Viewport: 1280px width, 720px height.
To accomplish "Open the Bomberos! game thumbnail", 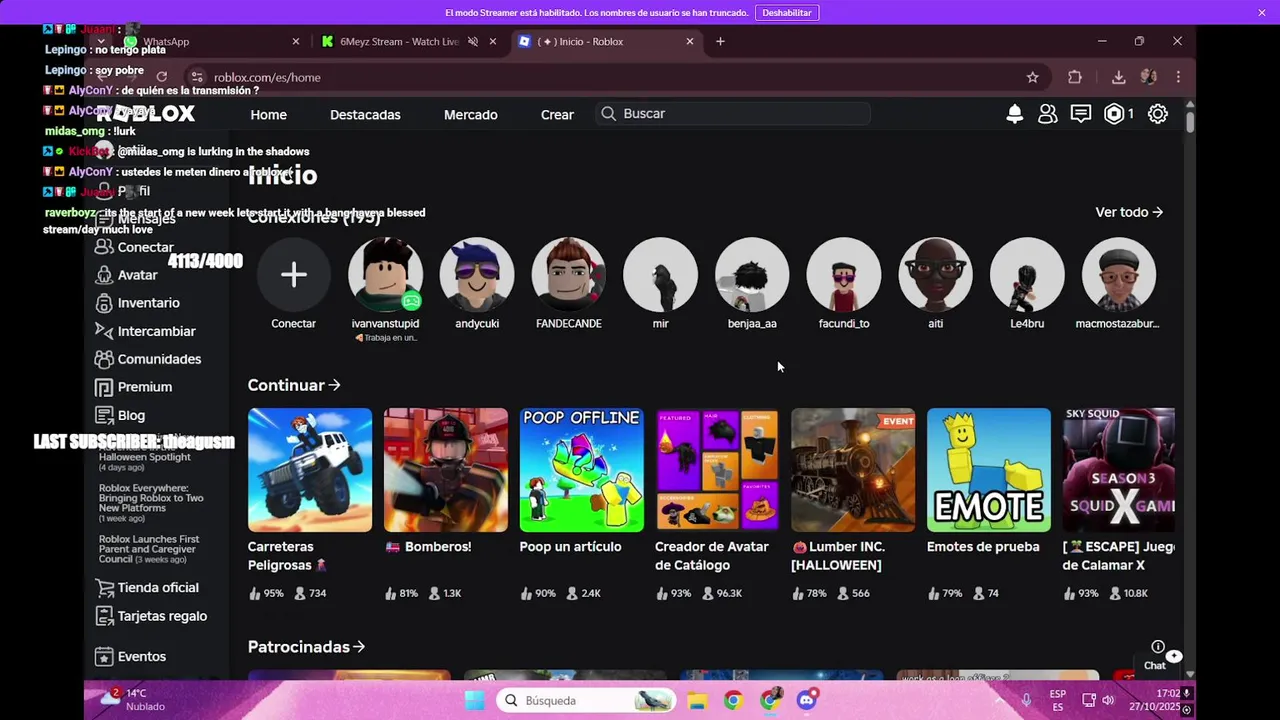I will [x=446, y=470].
